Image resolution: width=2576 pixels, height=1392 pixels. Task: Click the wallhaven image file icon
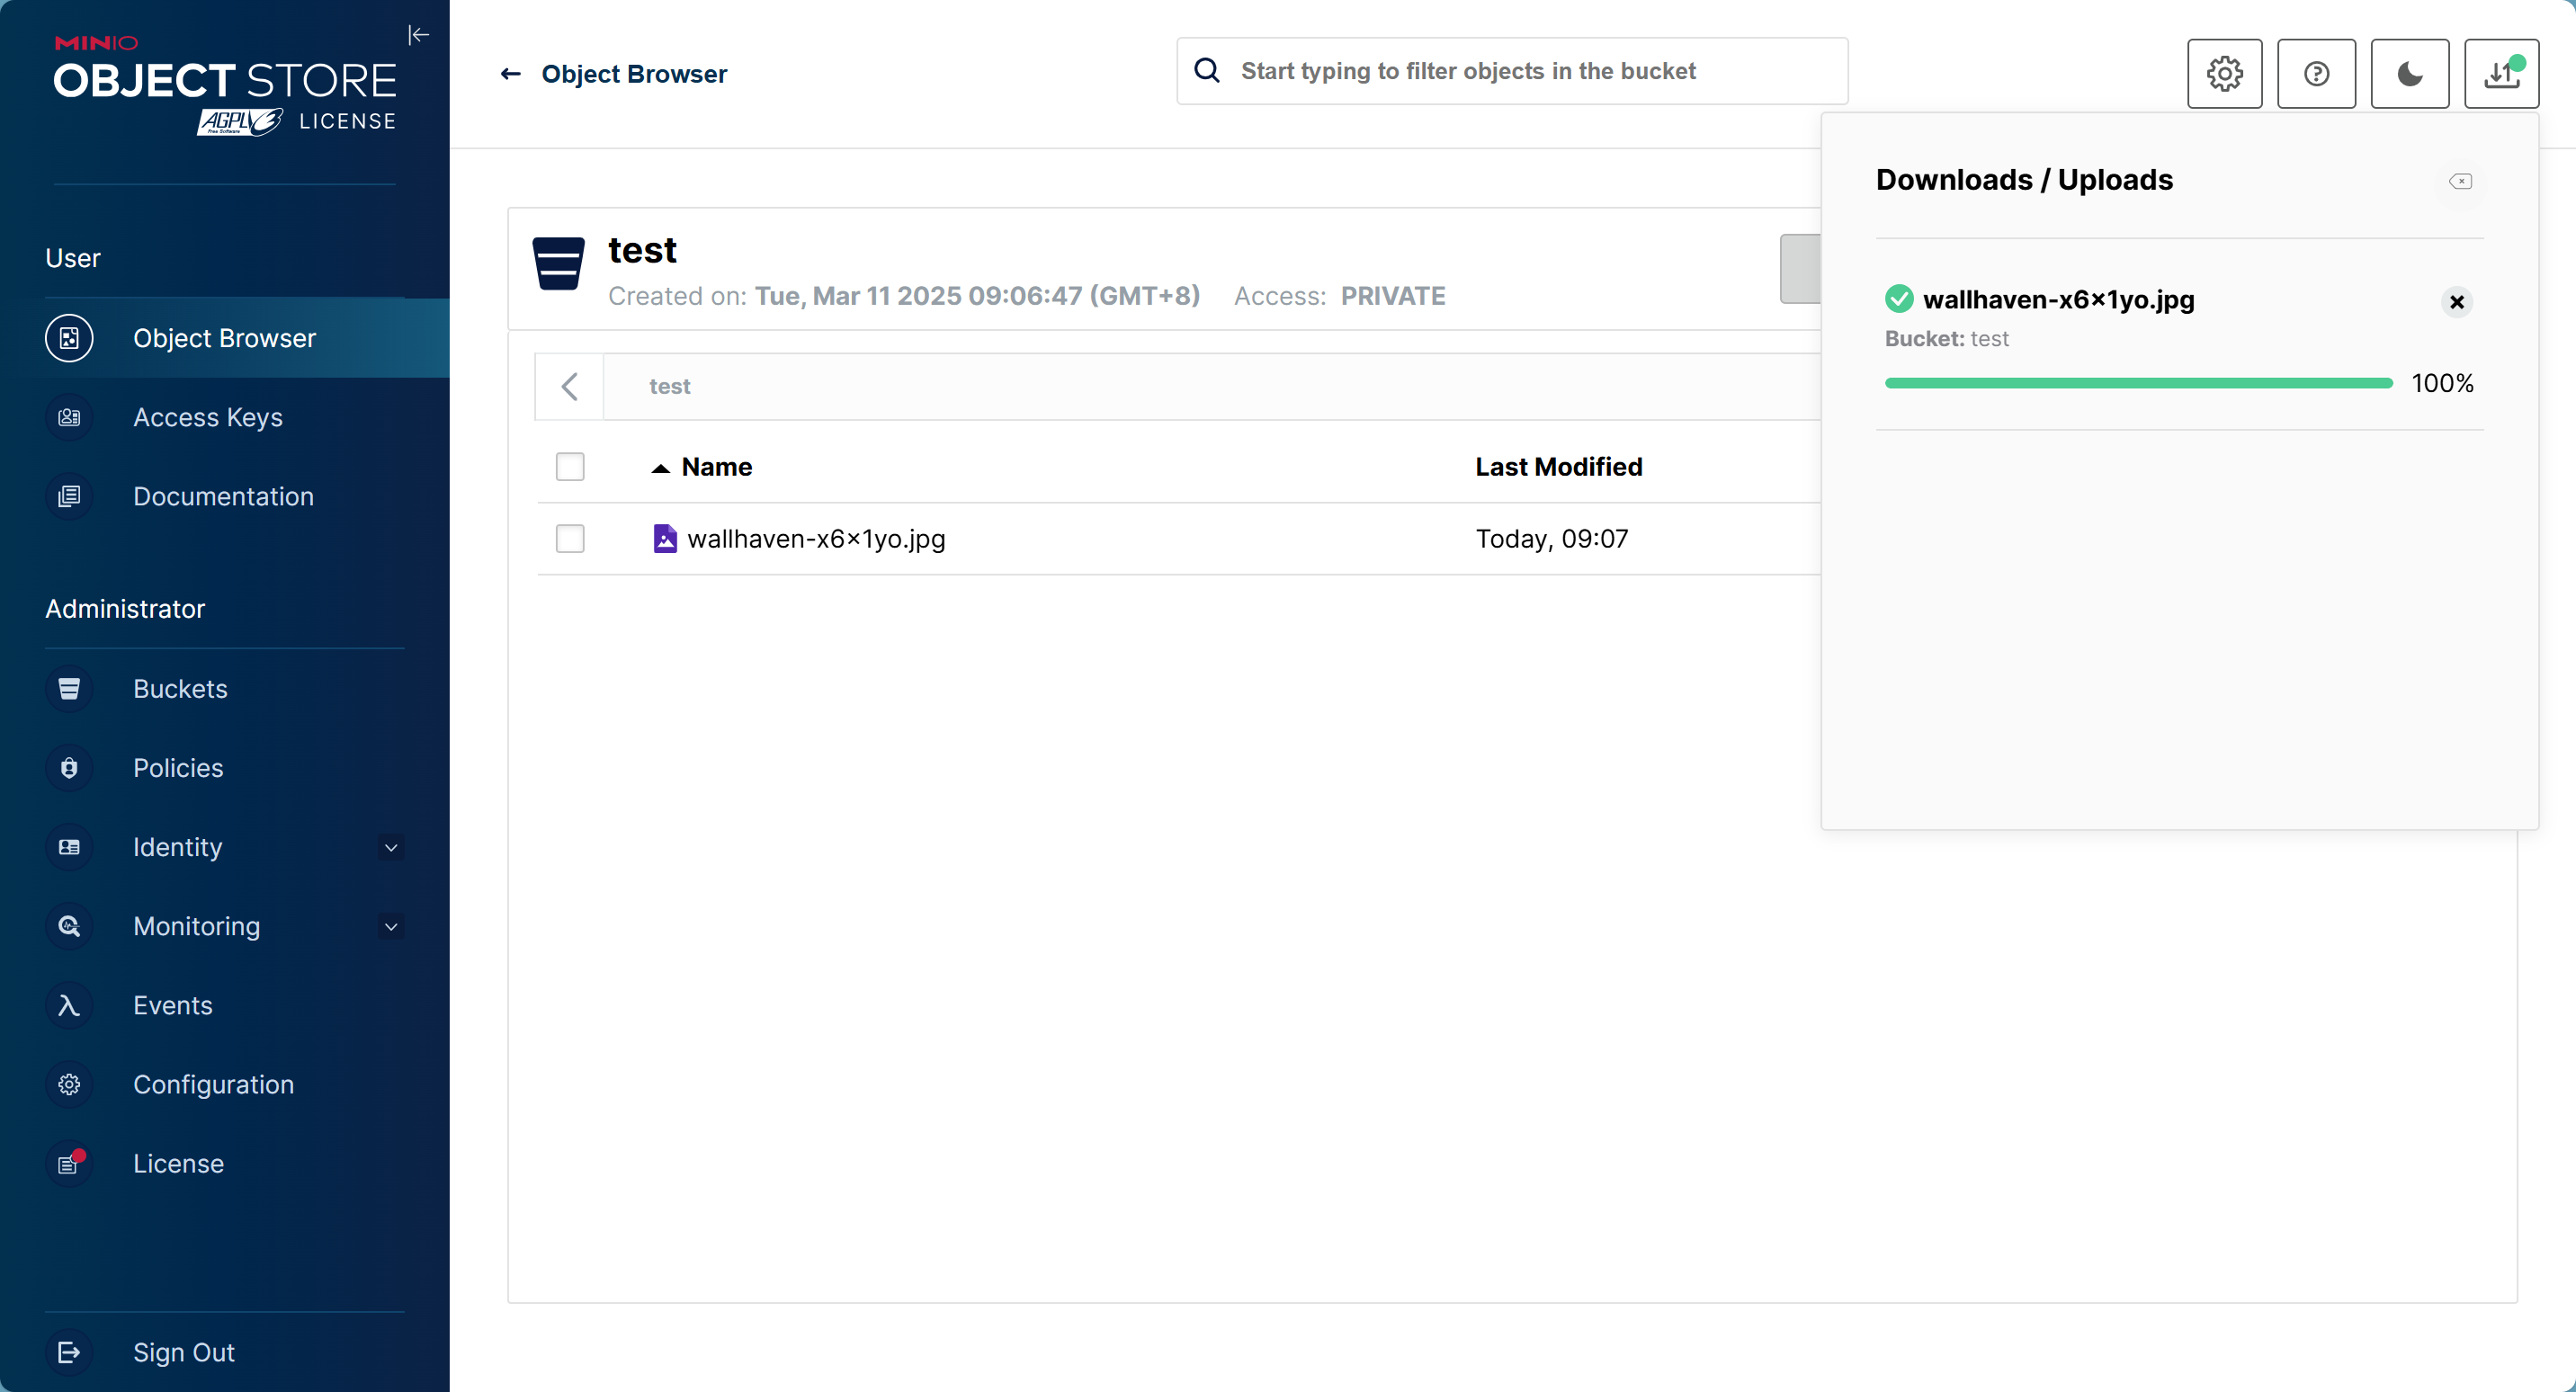pyautogui.click(x=665, y=539)
